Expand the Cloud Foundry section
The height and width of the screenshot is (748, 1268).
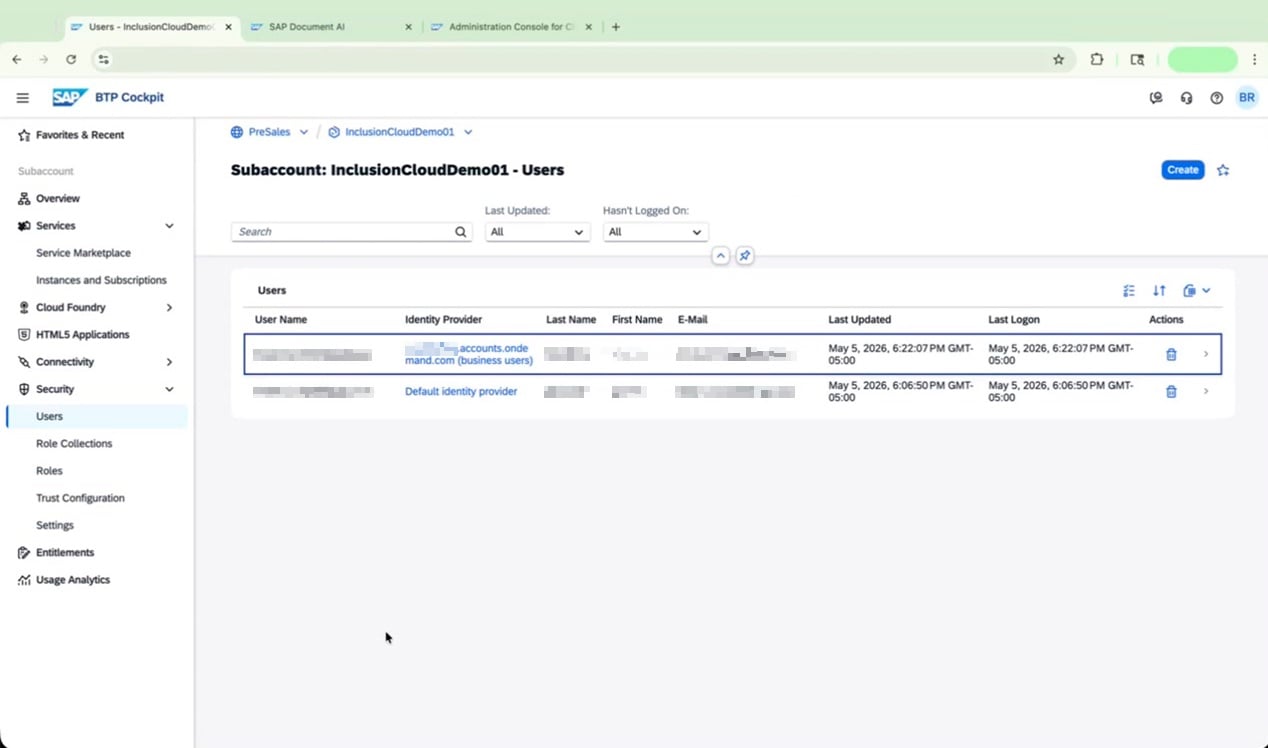tap(169, 308)
